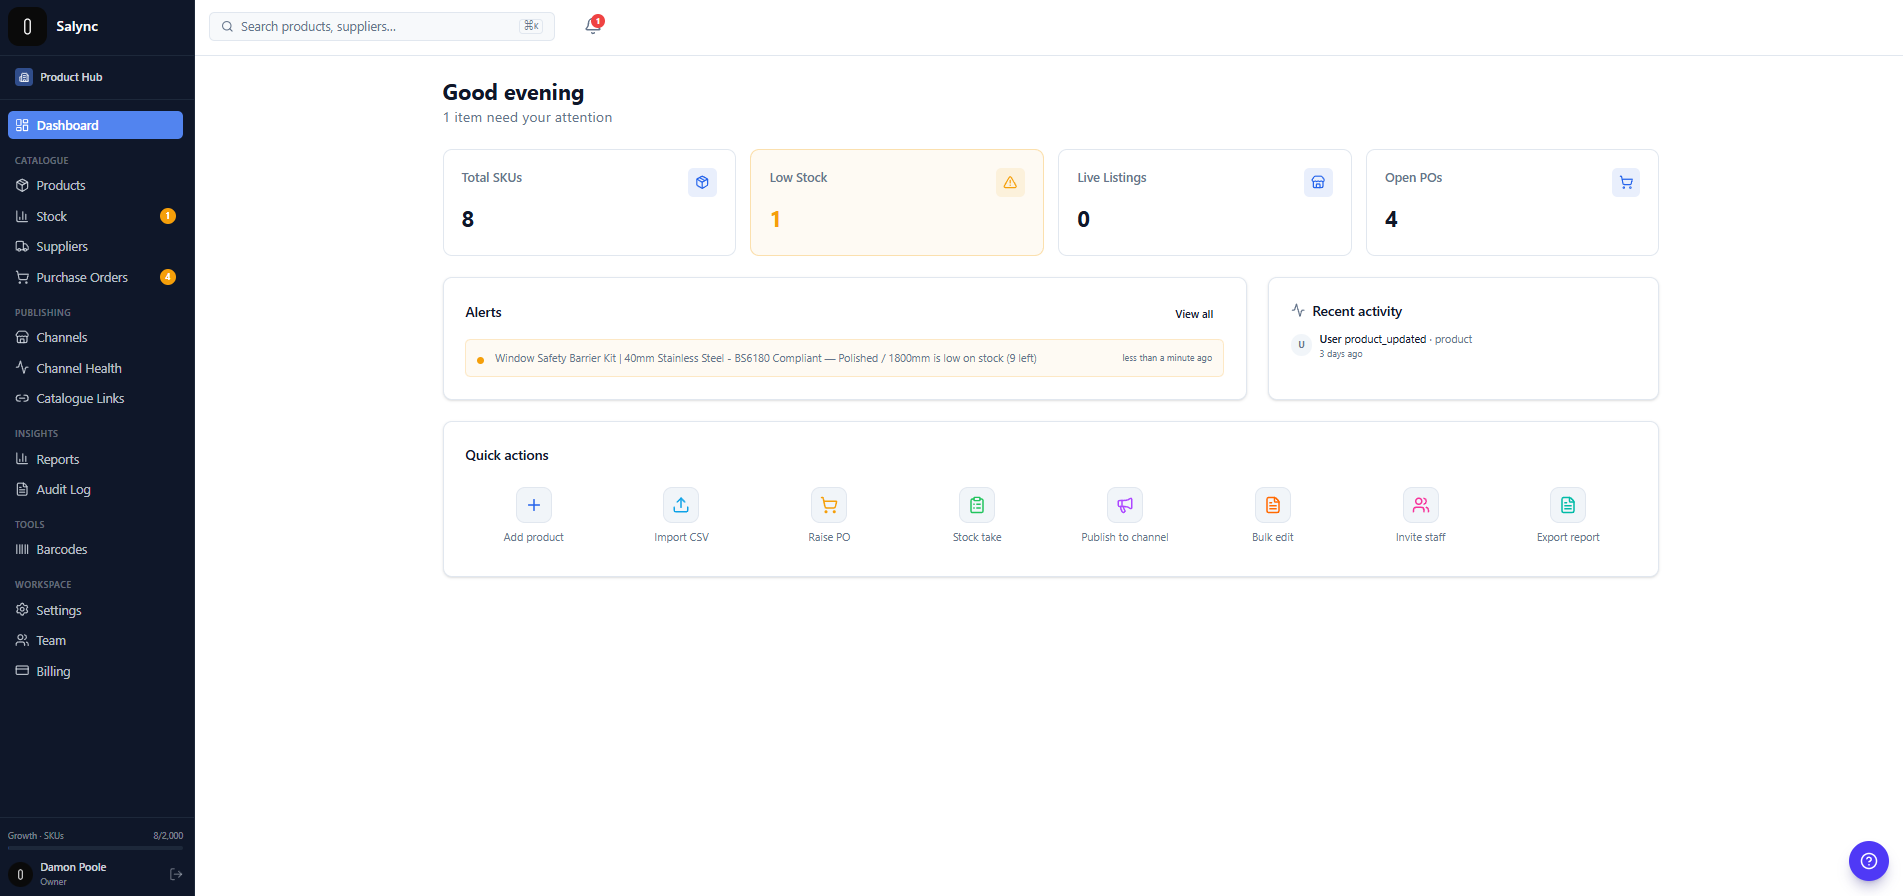Click the Add product plus icon
Image resolution: width=1903 pixels, height=896 pixels.
click(534, 505)
